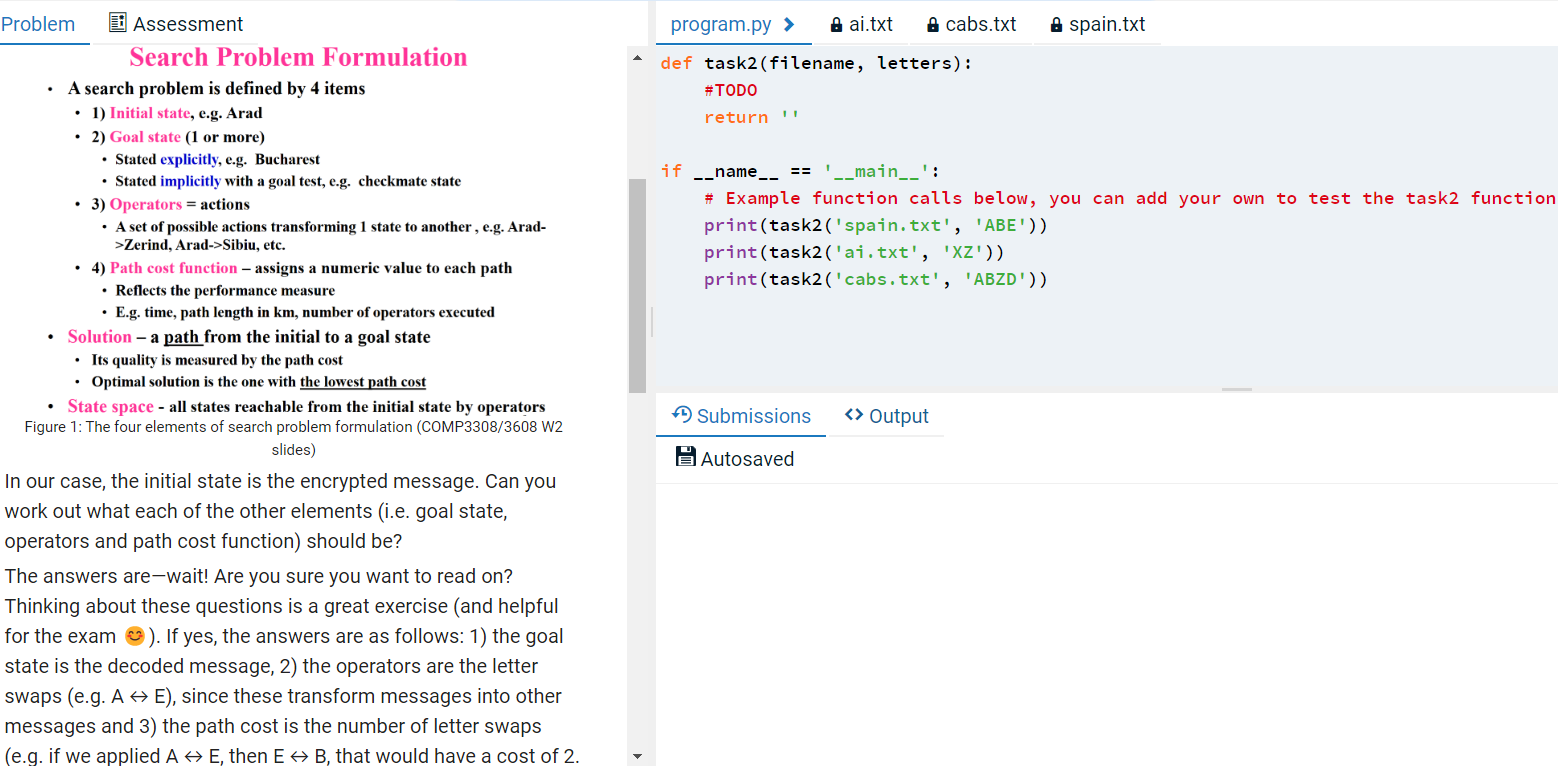1558x766 pixels.
Task: Click the print task2 ai.txt line
Action: (854, 252)
